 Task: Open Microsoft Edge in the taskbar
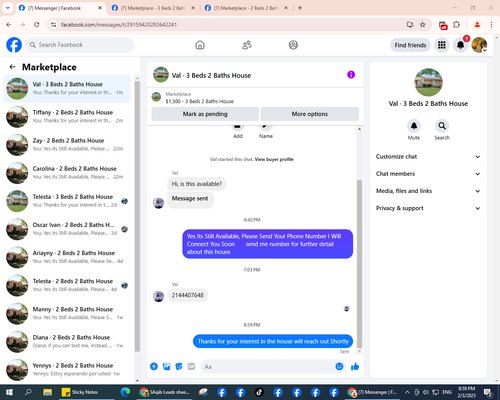[125, 392]
